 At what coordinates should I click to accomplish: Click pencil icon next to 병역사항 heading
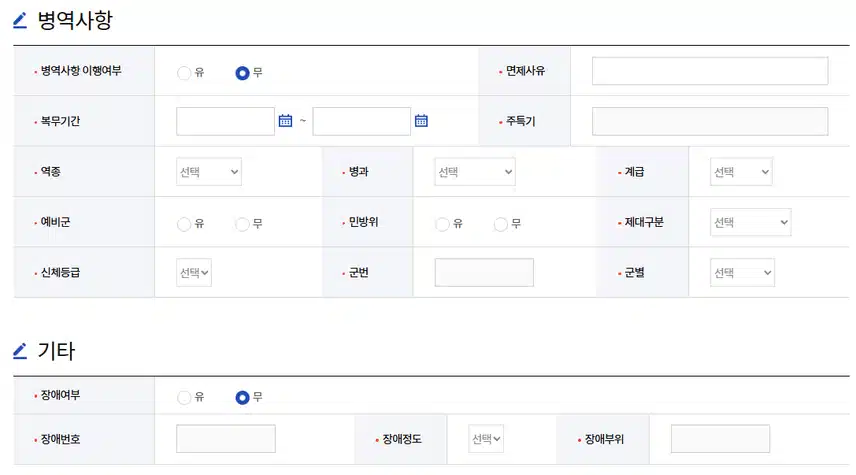pyautogui.click(x=20, y=21)
